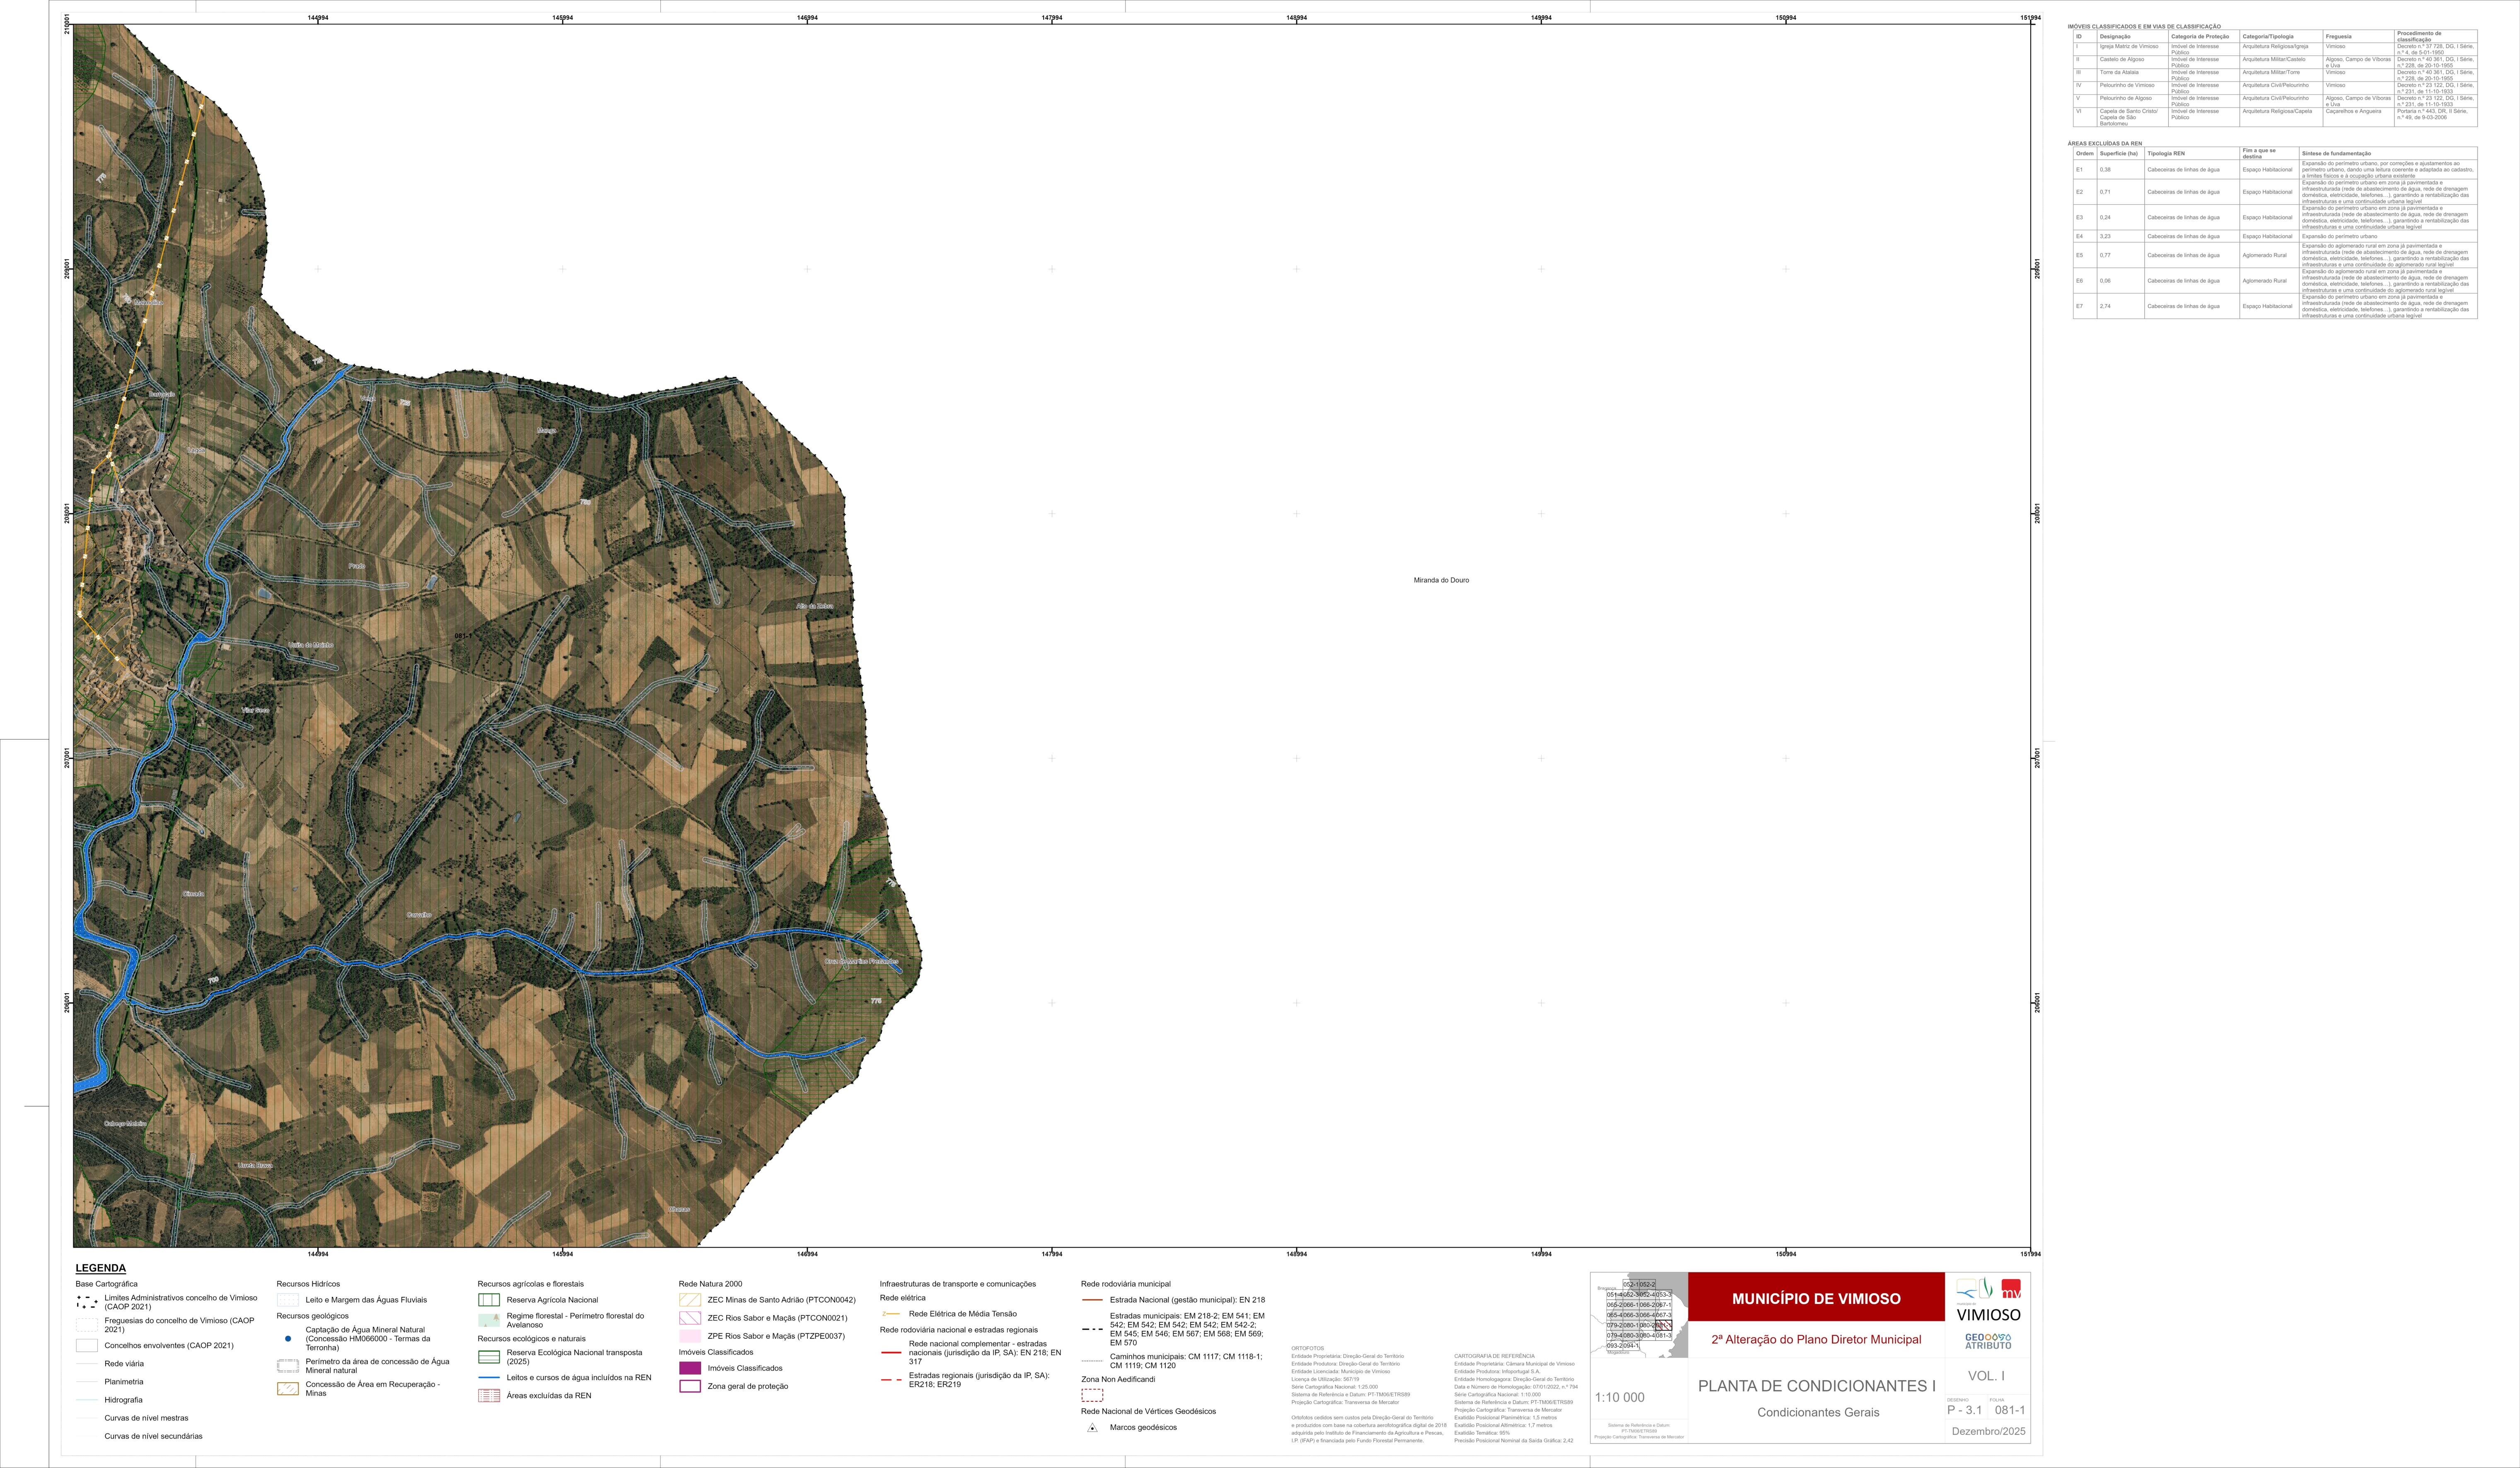Viewport: 2520px width, 1468px height.
Task: Click highlighted sheet 081-1 in index map
Action: pyautogui.click(x=1664, y=1325)
